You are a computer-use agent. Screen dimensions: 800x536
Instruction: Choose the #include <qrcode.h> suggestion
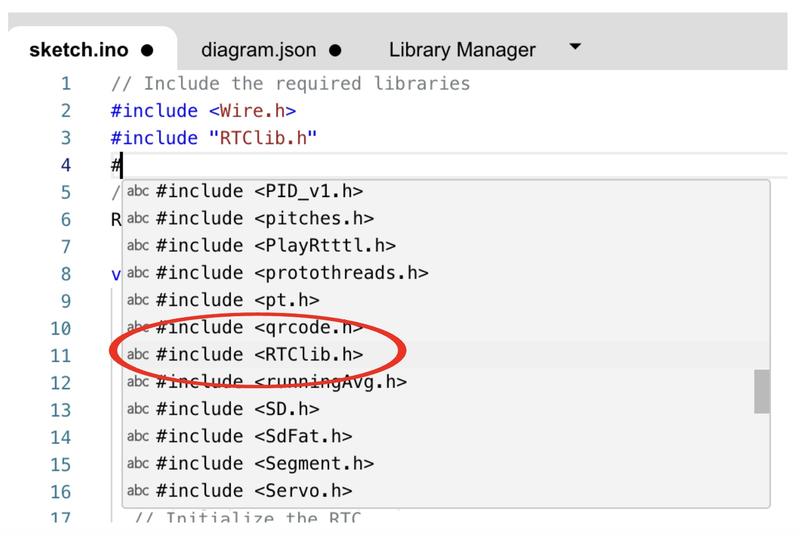(445, 327)
